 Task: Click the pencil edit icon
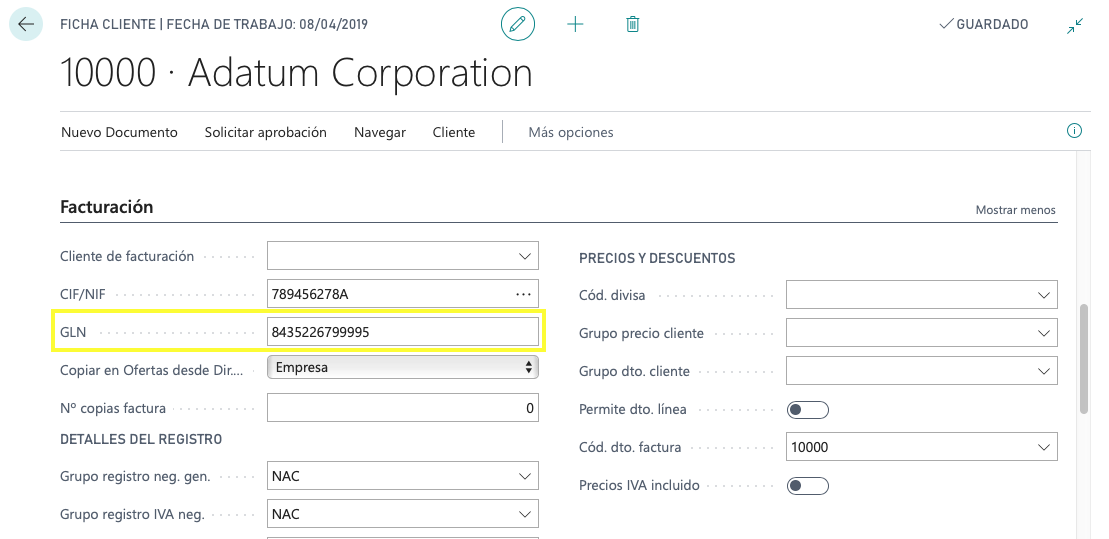tap(518, 24)
